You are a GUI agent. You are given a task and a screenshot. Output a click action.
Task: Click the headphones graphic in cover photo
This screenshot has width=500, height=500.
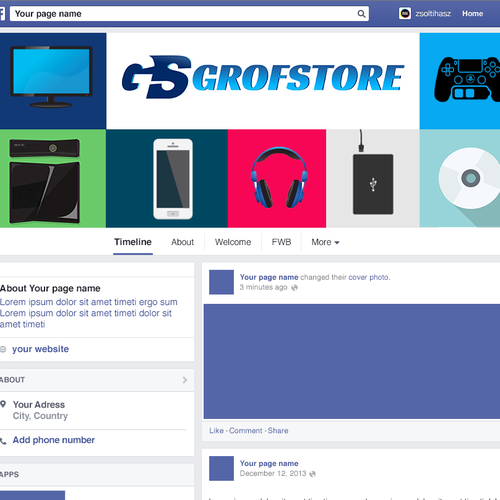(x=279, y=177)
